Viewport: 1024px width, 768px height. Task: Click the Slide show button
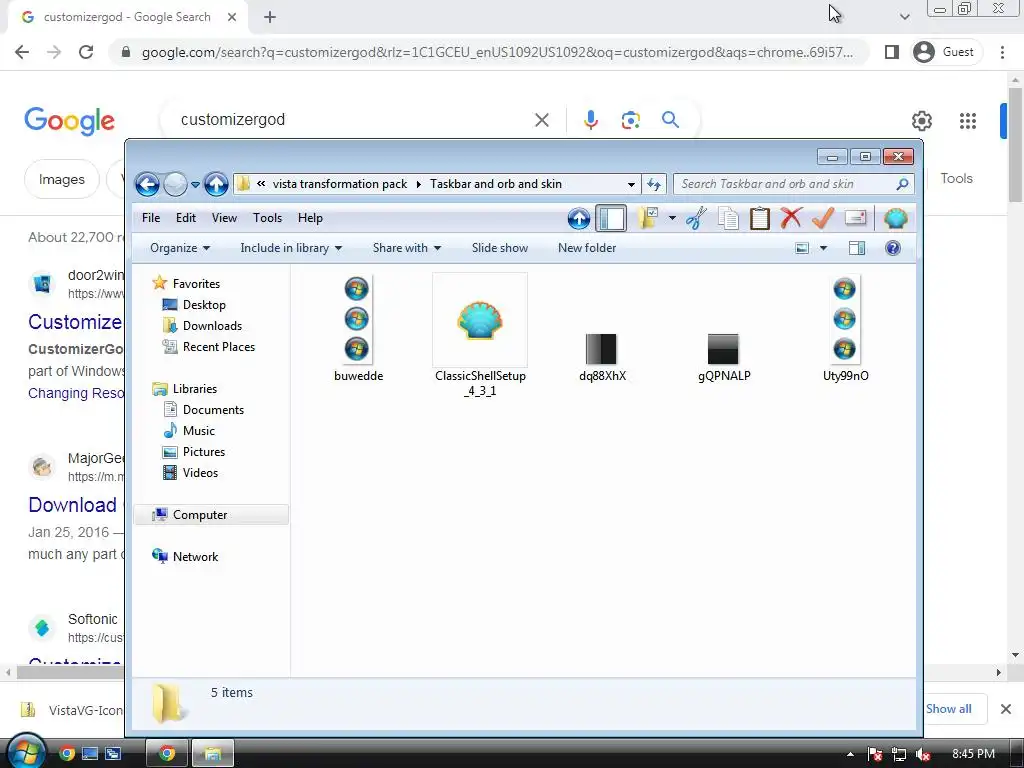(500, 248)
